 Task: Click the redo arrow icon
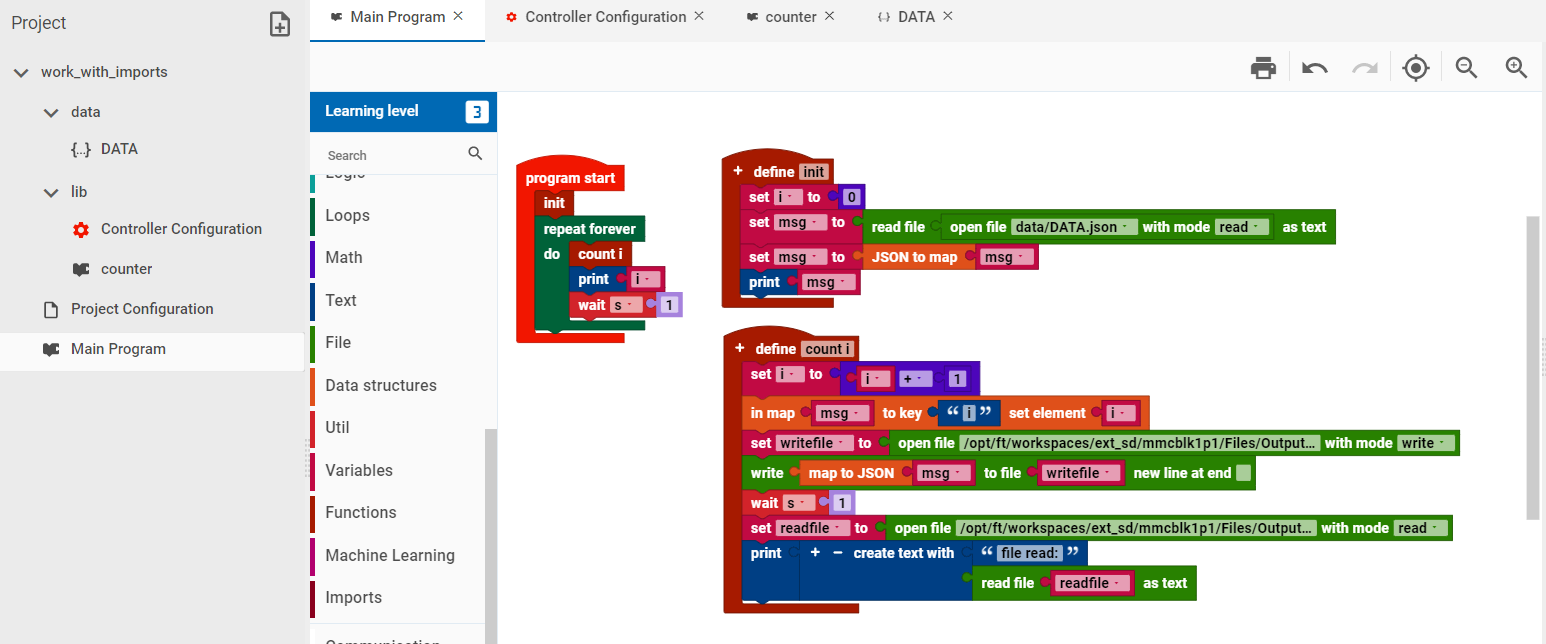coord(1364,68)
